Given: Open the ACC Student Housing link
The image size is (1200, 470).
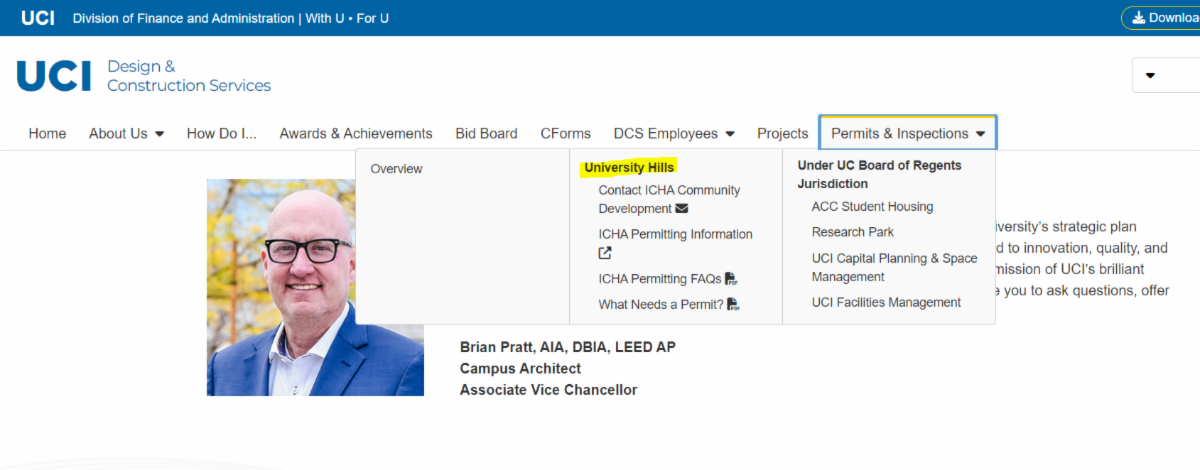Looking at the screenshot, I should 872,207.
